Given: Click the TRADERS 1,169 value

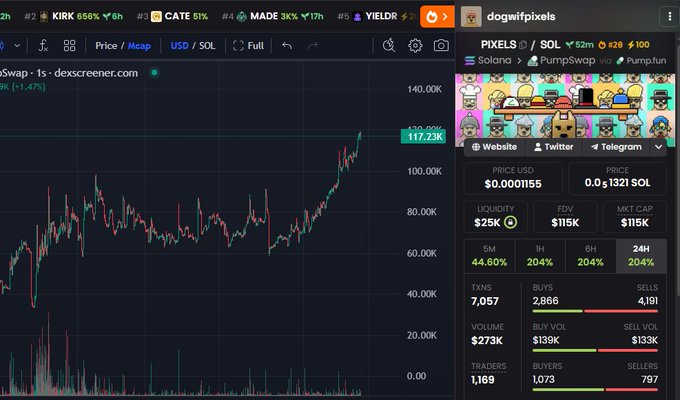Looking at the screenshot, I should [x=483, y=380].
